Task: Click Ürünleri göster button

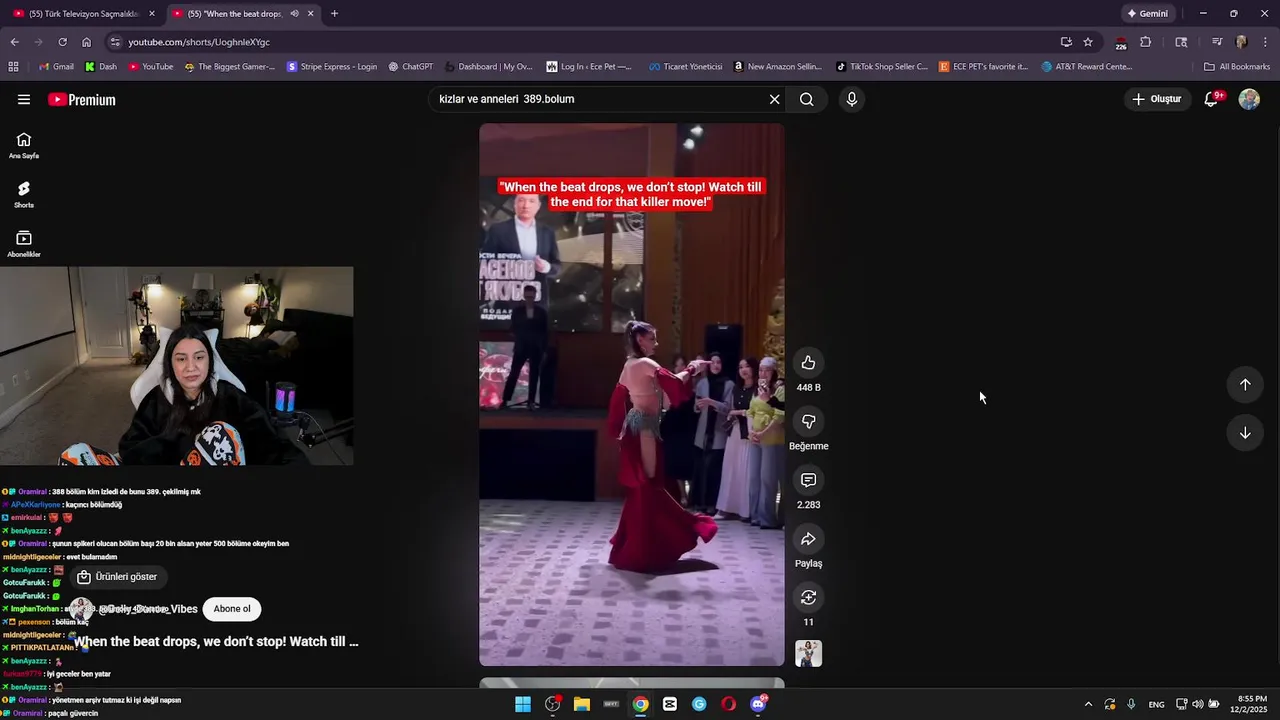Action: 118,577
